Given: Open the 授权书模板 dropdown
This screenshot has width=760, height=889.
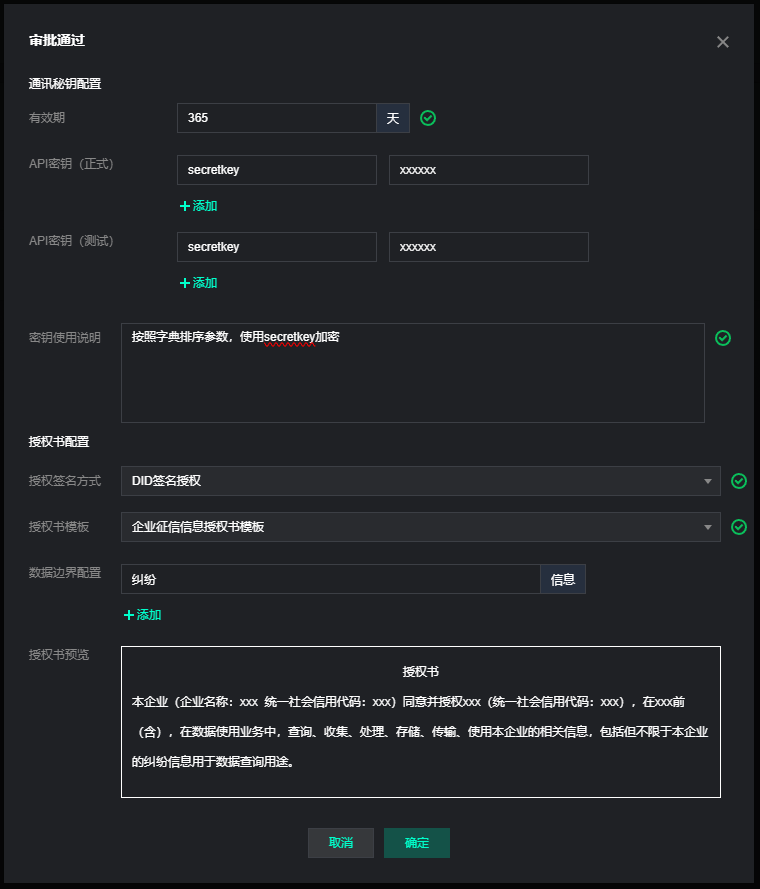Looking at the screenshot, I should tap(420, 527).
